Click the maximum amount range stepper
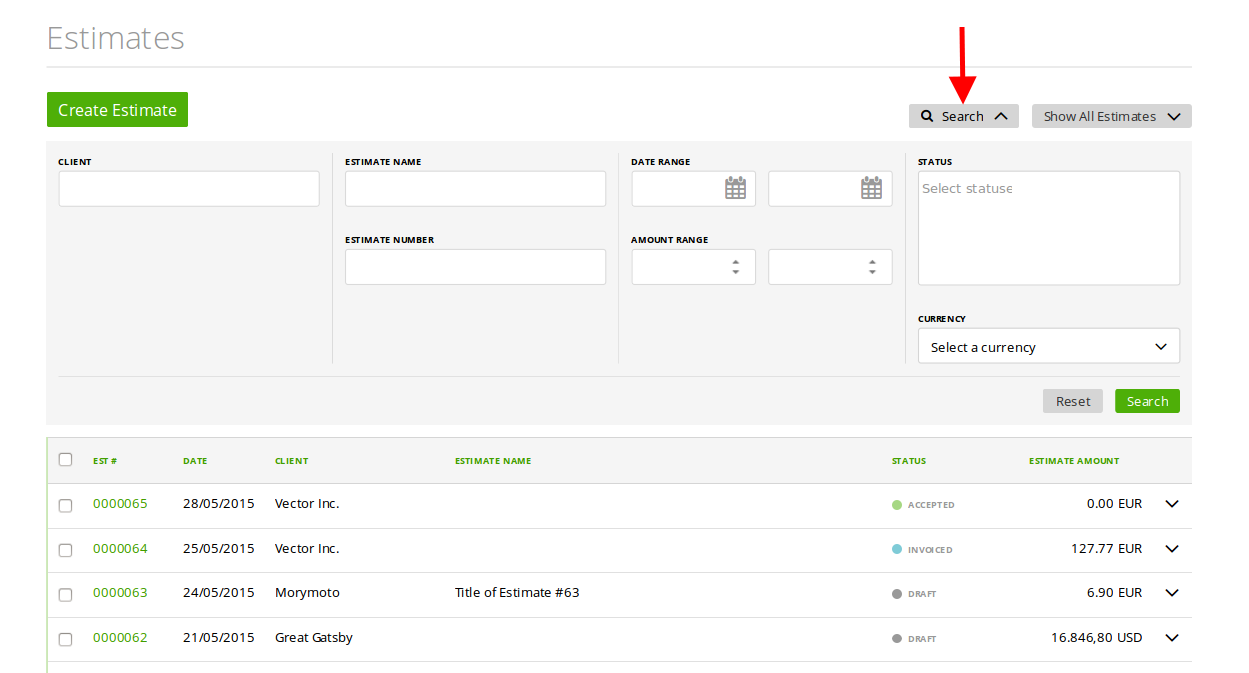 coord(872,267)
